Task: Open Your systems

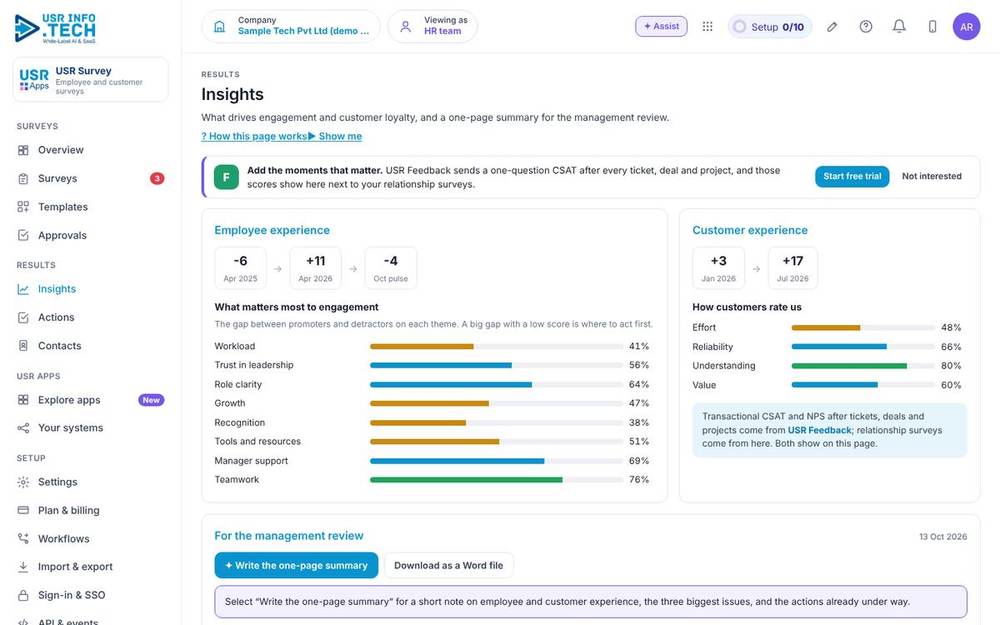Action: (70, 428)
